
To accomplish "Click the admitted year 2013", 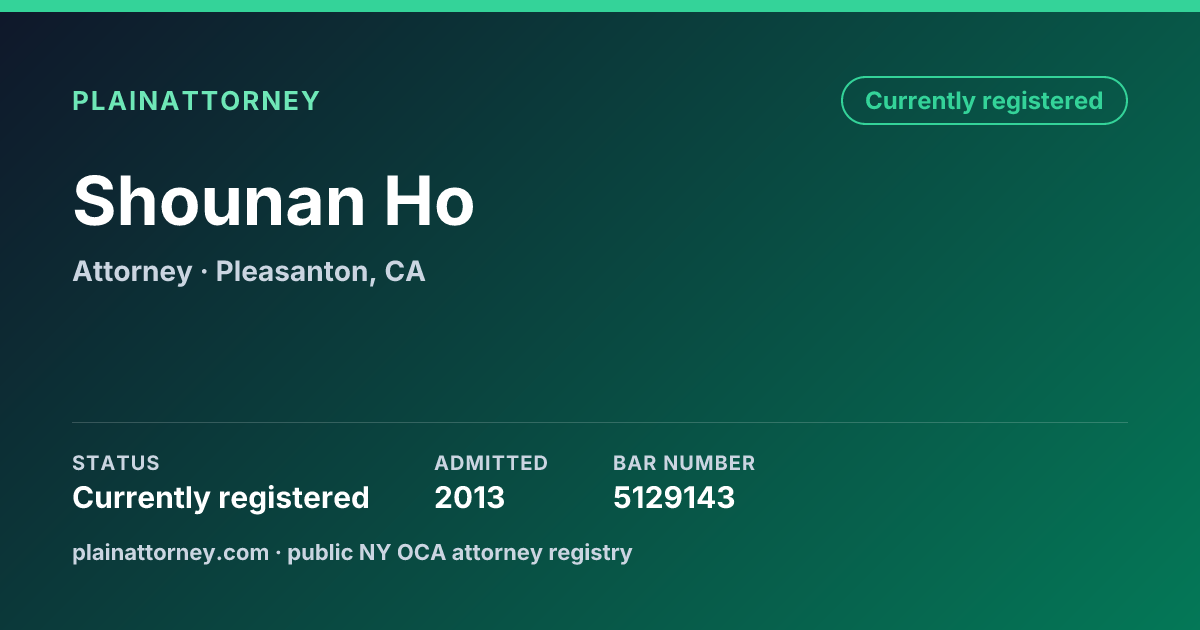I will (x=469, y=497).
